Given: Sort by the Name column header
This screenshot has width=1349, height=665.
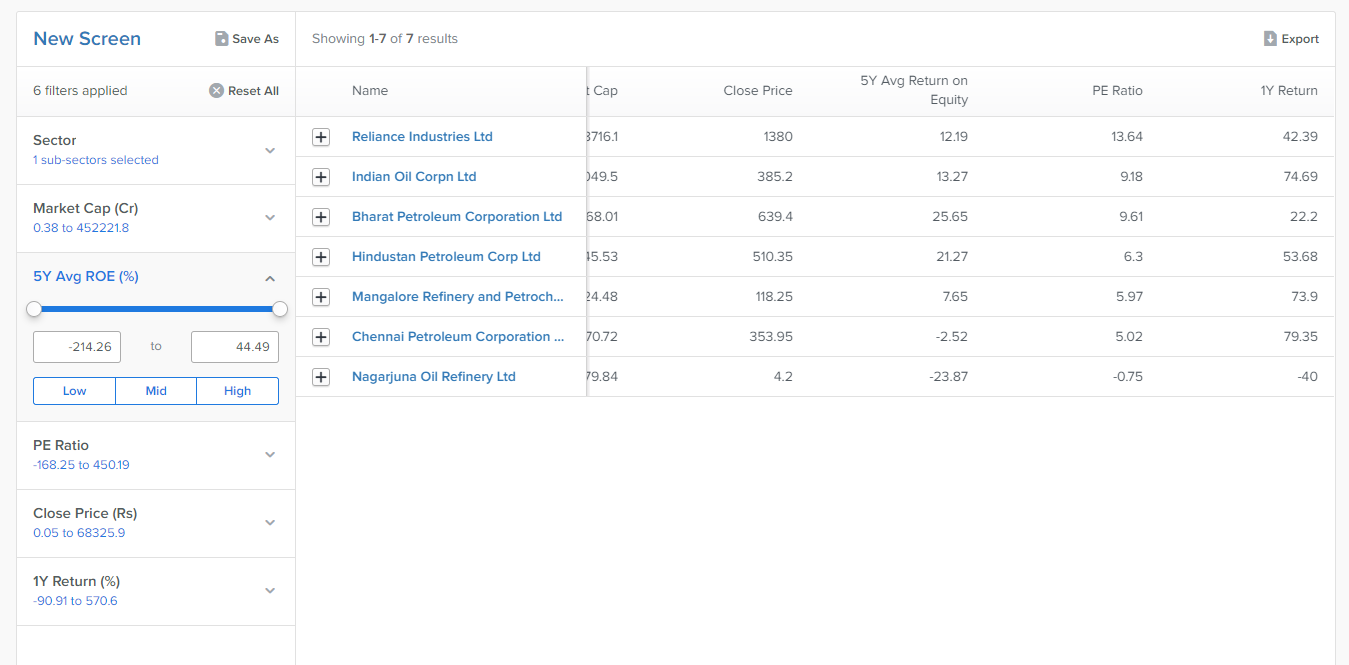Looking at the screenshot, I should [x=370, y=91].
